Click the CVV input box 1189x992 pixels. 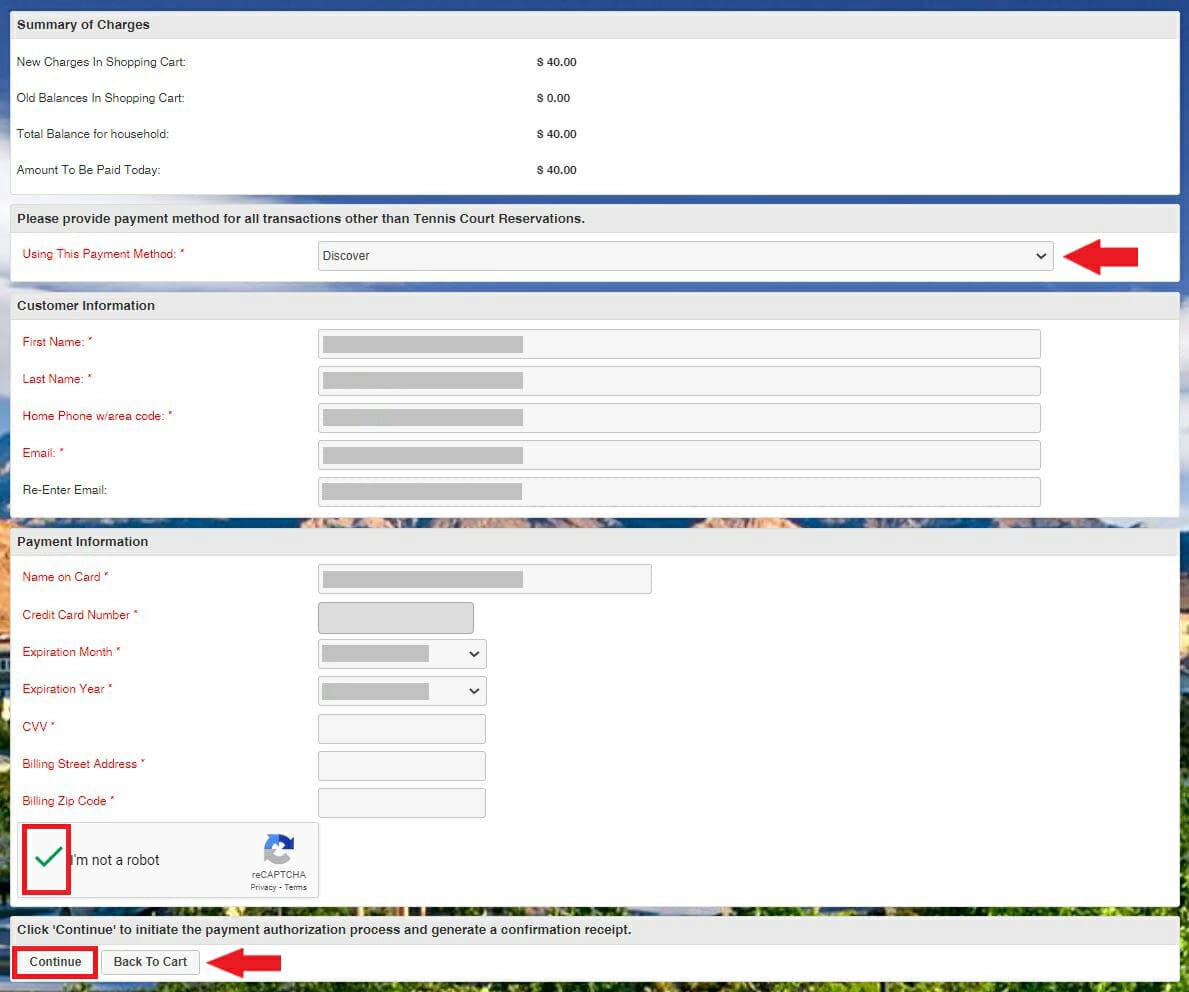[x=402, y=729]
